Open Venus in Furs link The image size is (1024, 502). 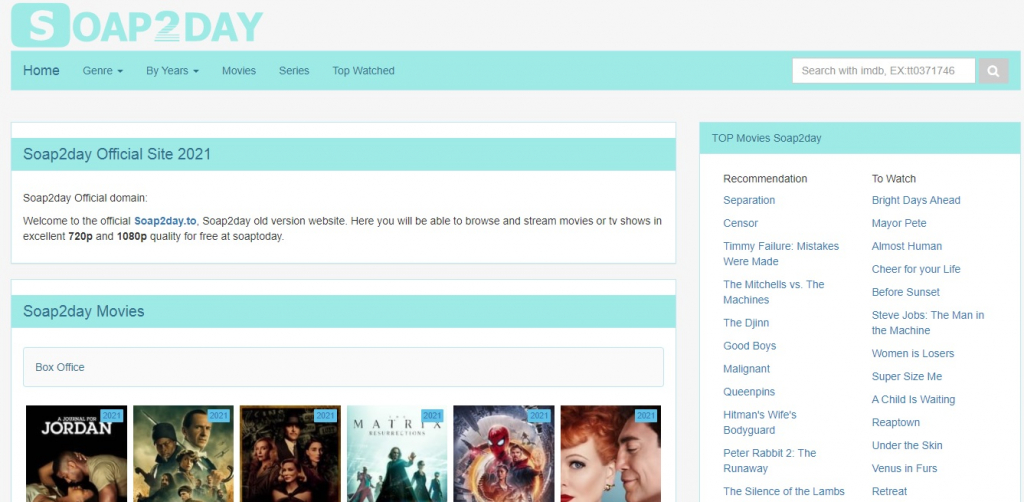tap(904, 467)
